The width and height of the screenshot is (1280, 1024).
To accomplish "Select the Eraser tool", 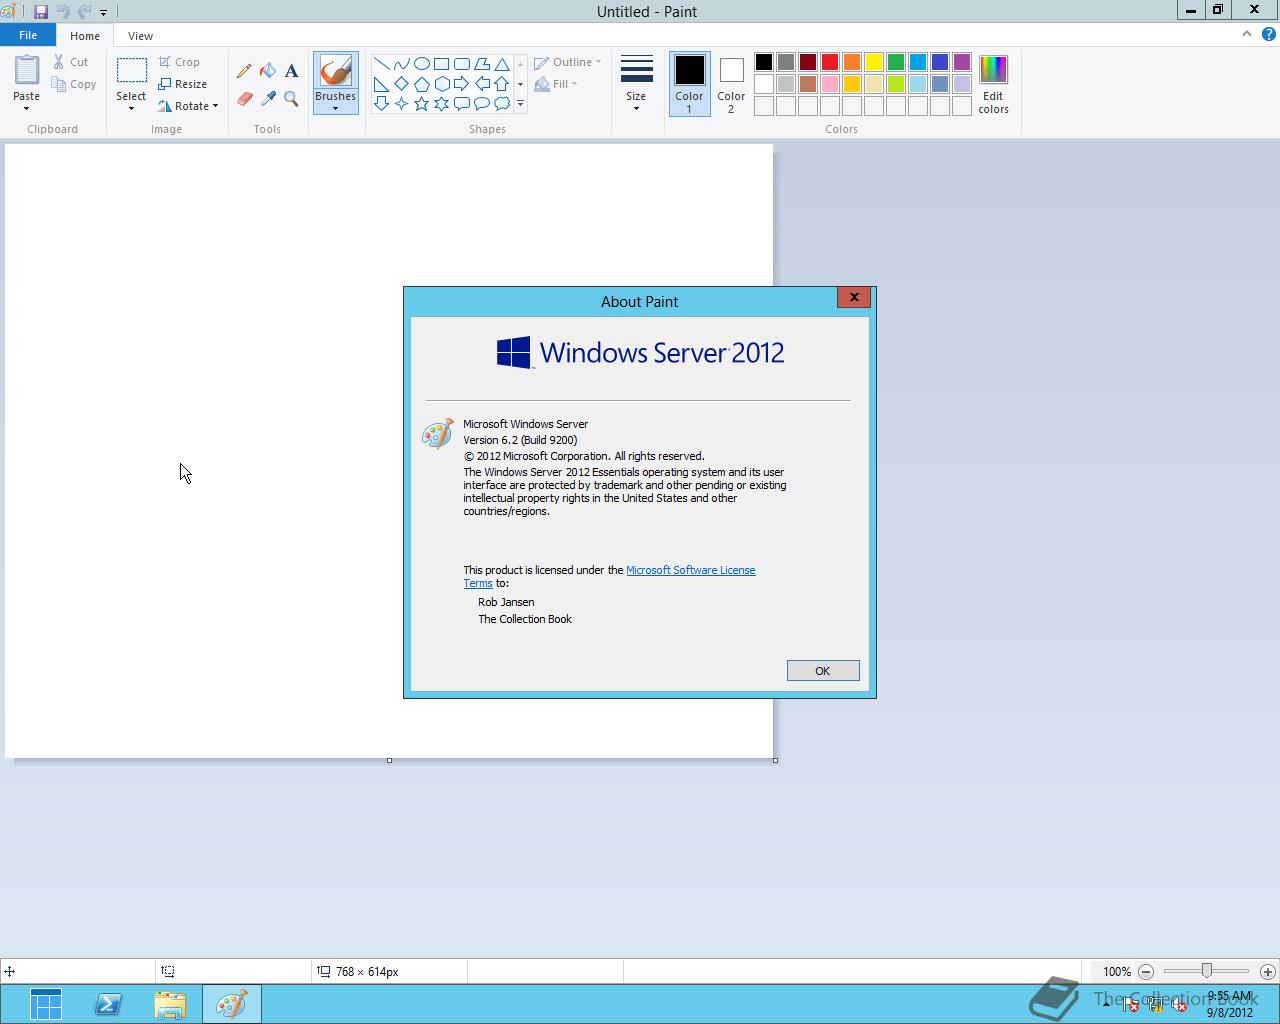I will [244, 98].
